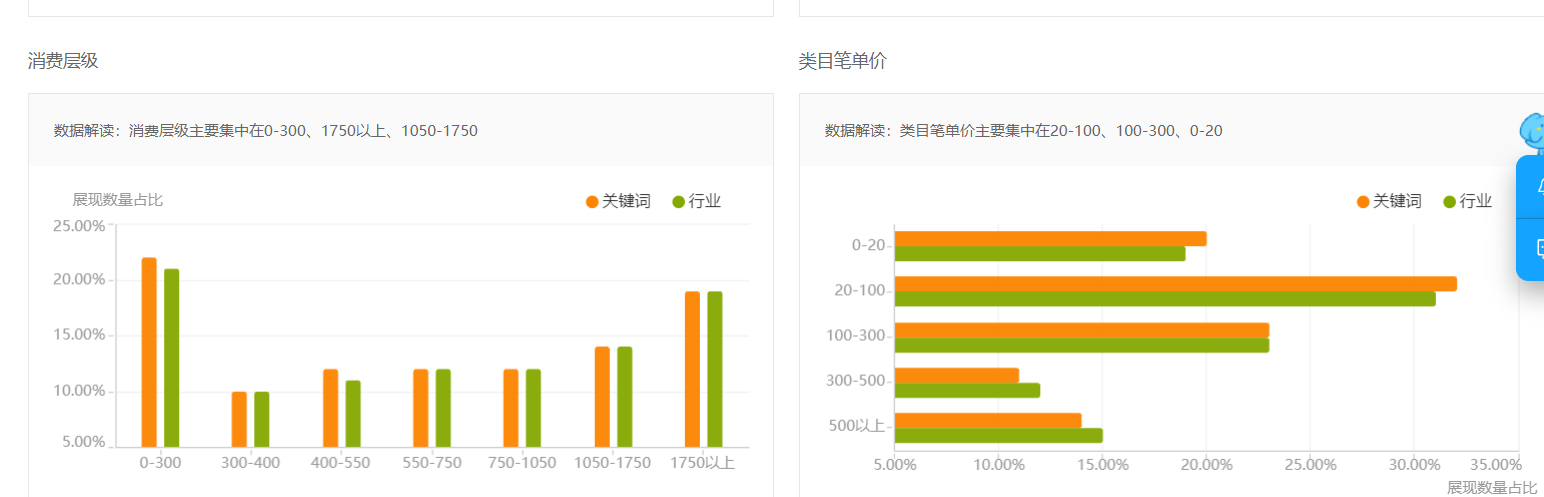Select green 行业 bar for 750-1050
1544x497 pixels.
(534, 408)
